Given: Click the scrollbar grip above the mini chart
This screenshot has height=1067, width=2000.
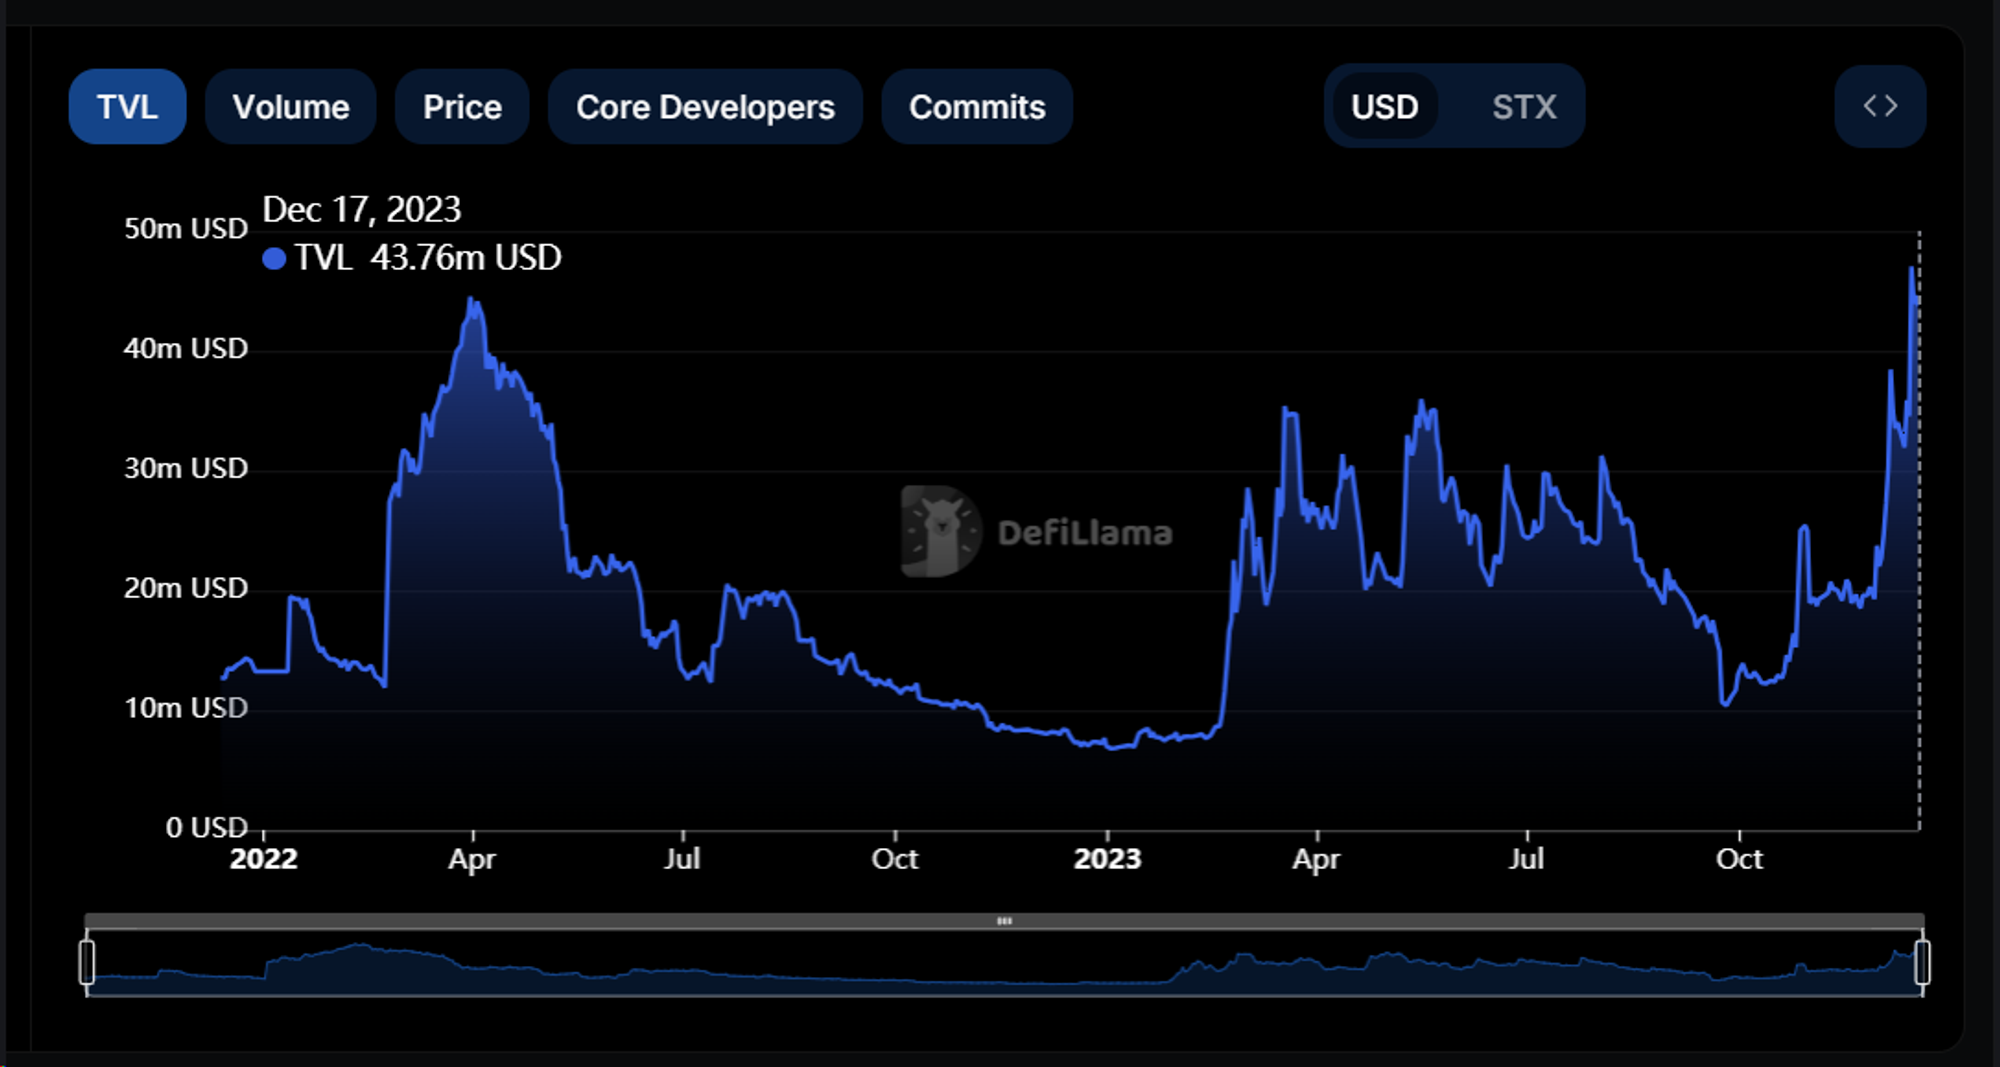Looking at the screenshot, I should click(1005, 921).
